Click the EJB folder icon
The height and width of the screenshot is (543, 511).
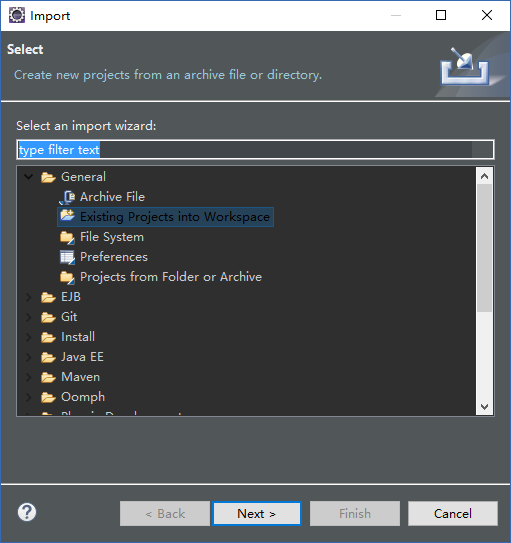tap(48, 297)
